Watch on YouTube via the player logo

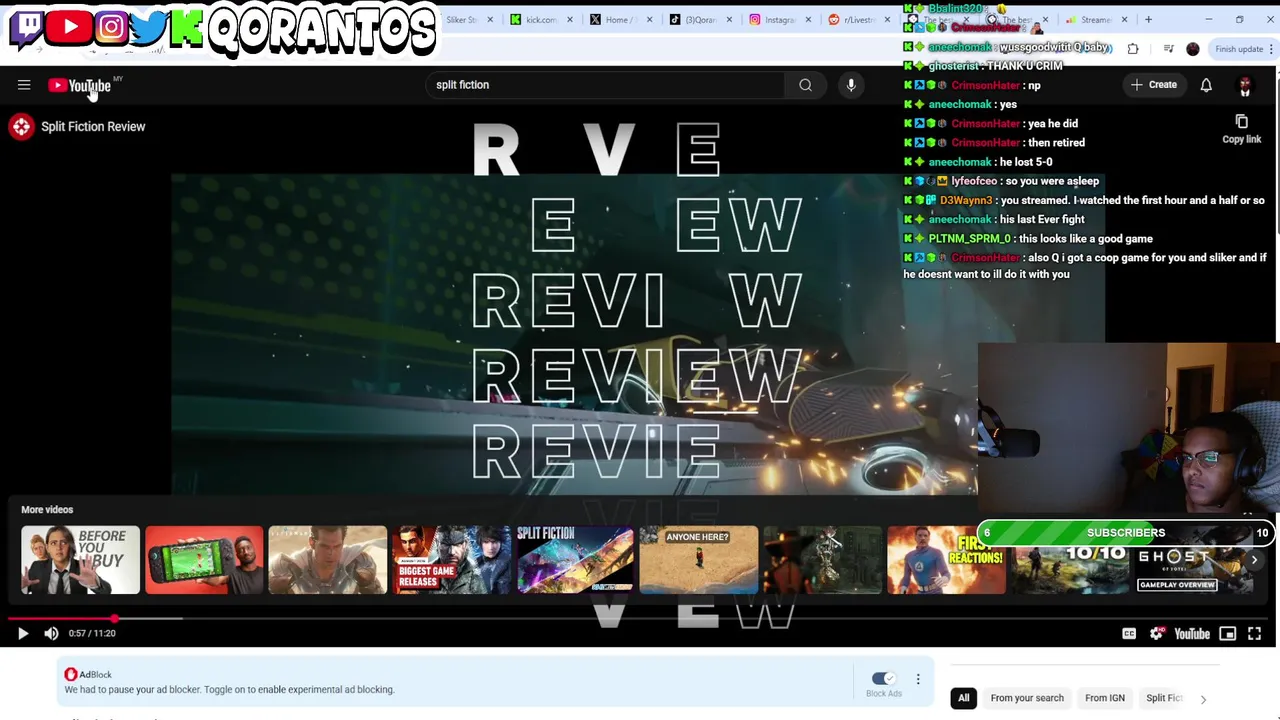point(1192,633)
